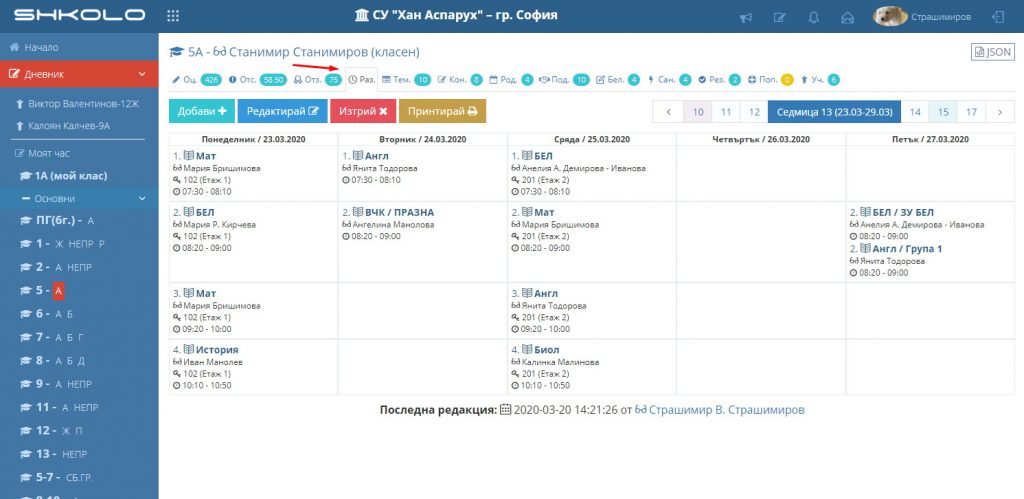Screen dimensions: 1024x499
Task: Open Monday's first lesson Мат
Action: pos(206,156)
